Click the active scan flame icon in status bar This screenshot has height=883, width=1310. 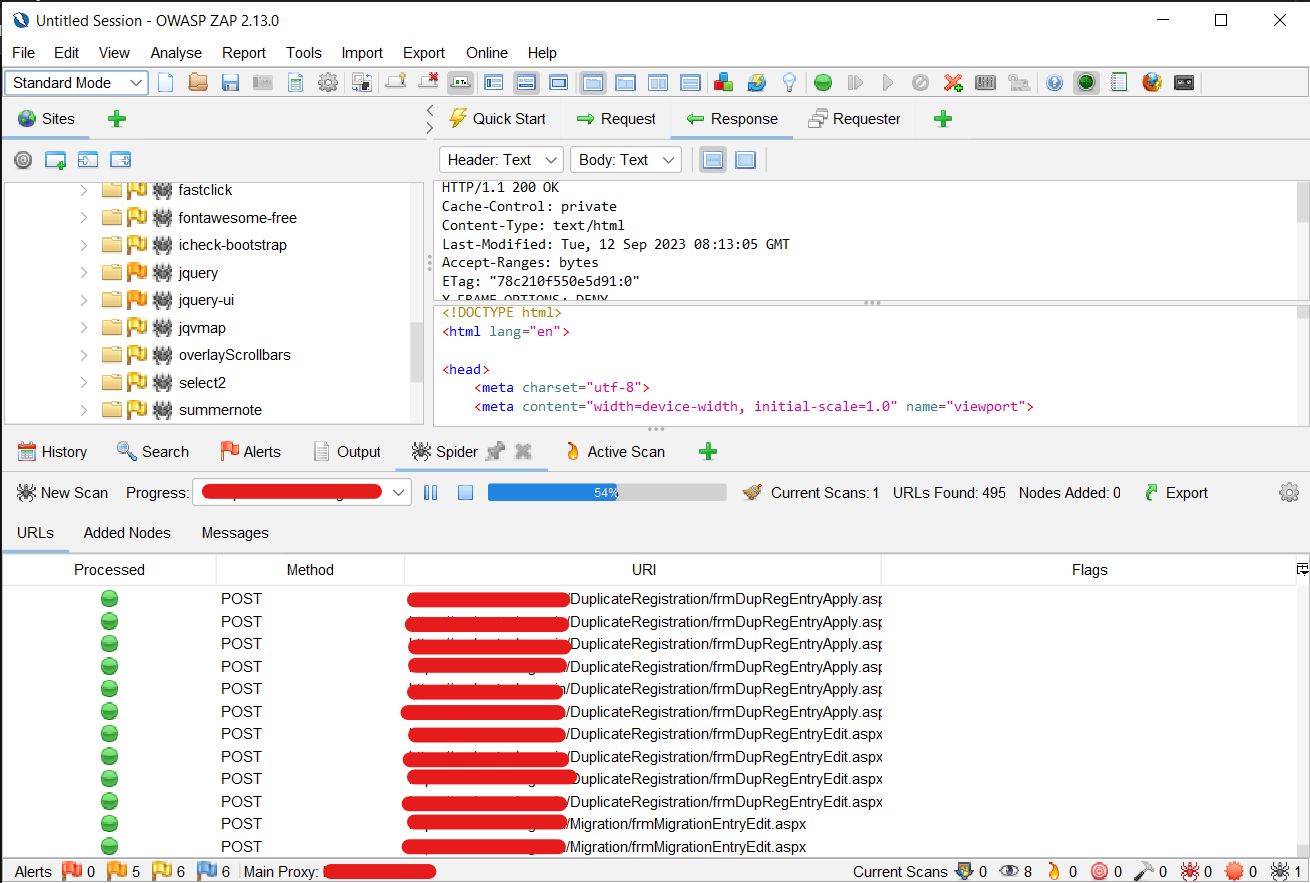click(1053, 872)
